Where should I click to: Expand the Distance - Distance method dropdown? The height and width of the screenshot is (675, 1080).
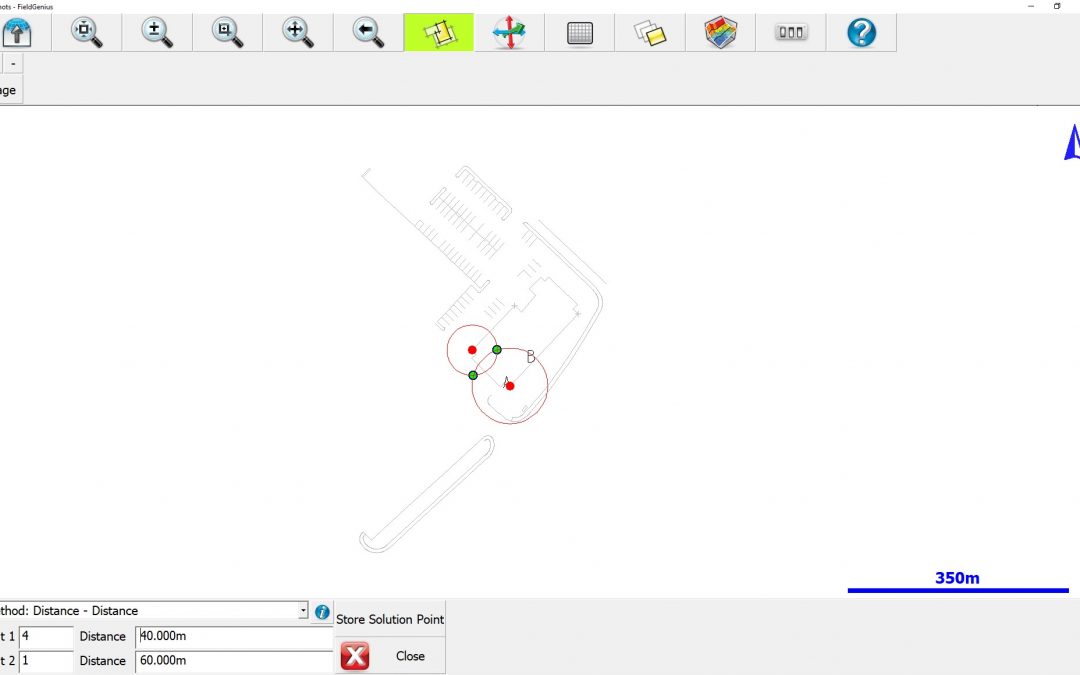pyautogui.click(x=303, y=611)
